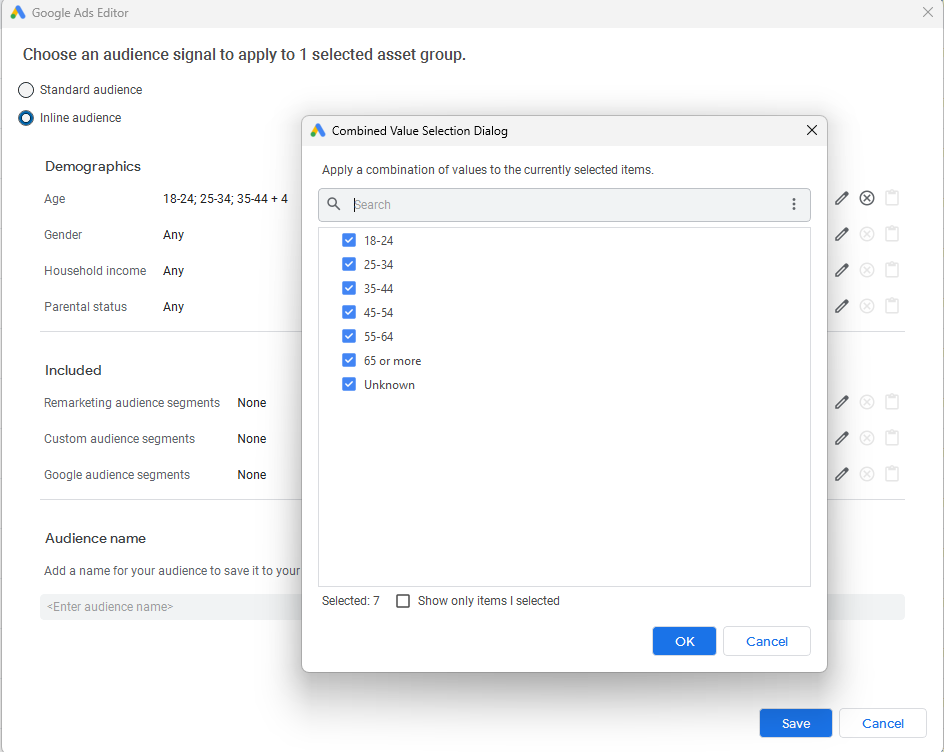The width and height of the screenshot is (944, 752).
Task: Enable Show only items I selected
Action: tap(403, 601)
